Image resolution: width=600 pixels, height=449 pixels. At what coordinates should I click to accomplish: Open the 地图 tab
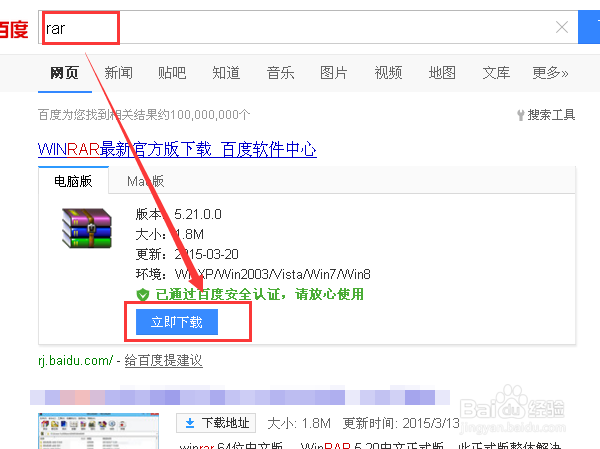tap(442, 73)
